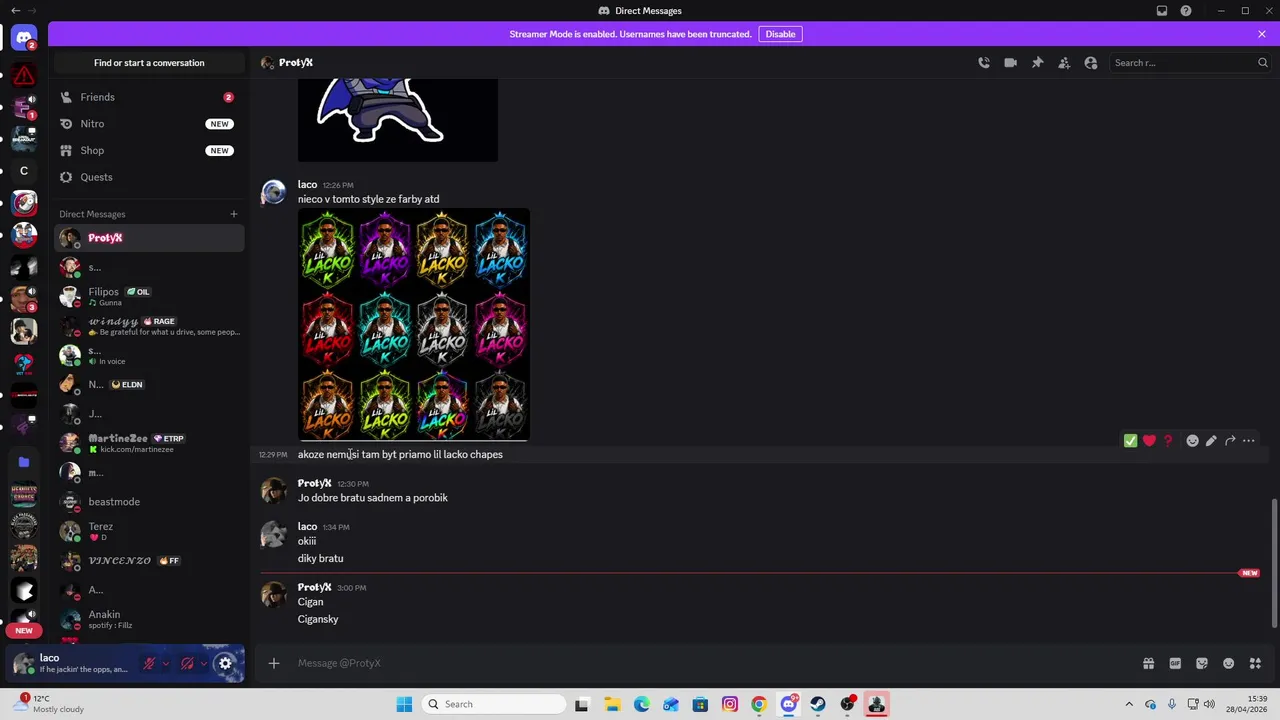Open the Inbox icon in title bar
This screenshot has width=1280, height=720.
pyautogui.click(x=1162, y=11)
